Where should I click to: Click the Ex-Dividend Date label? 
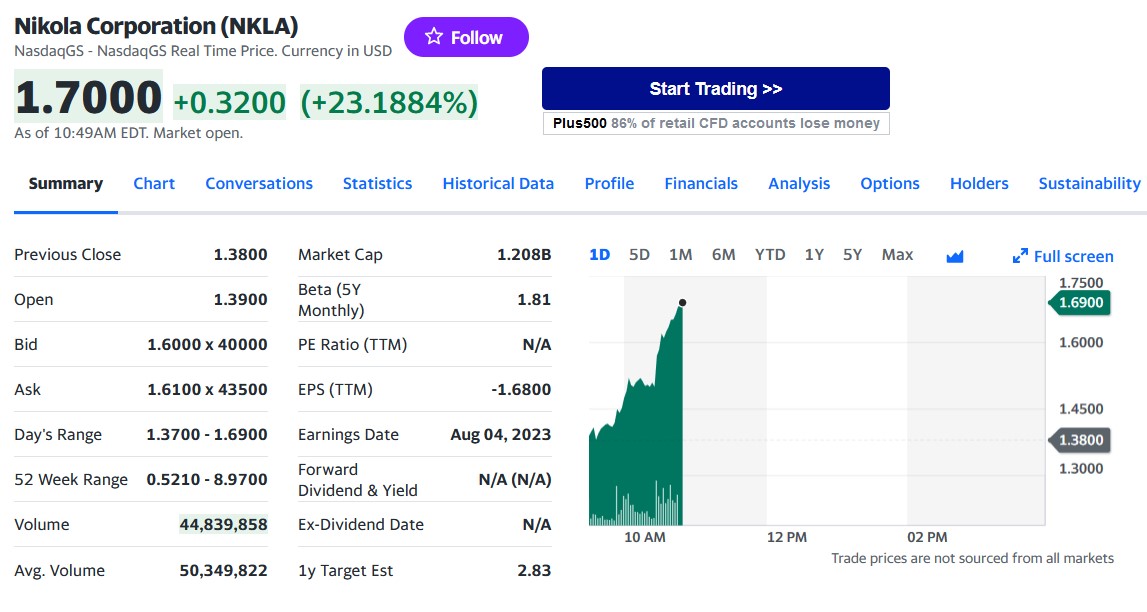click(361, 524)
